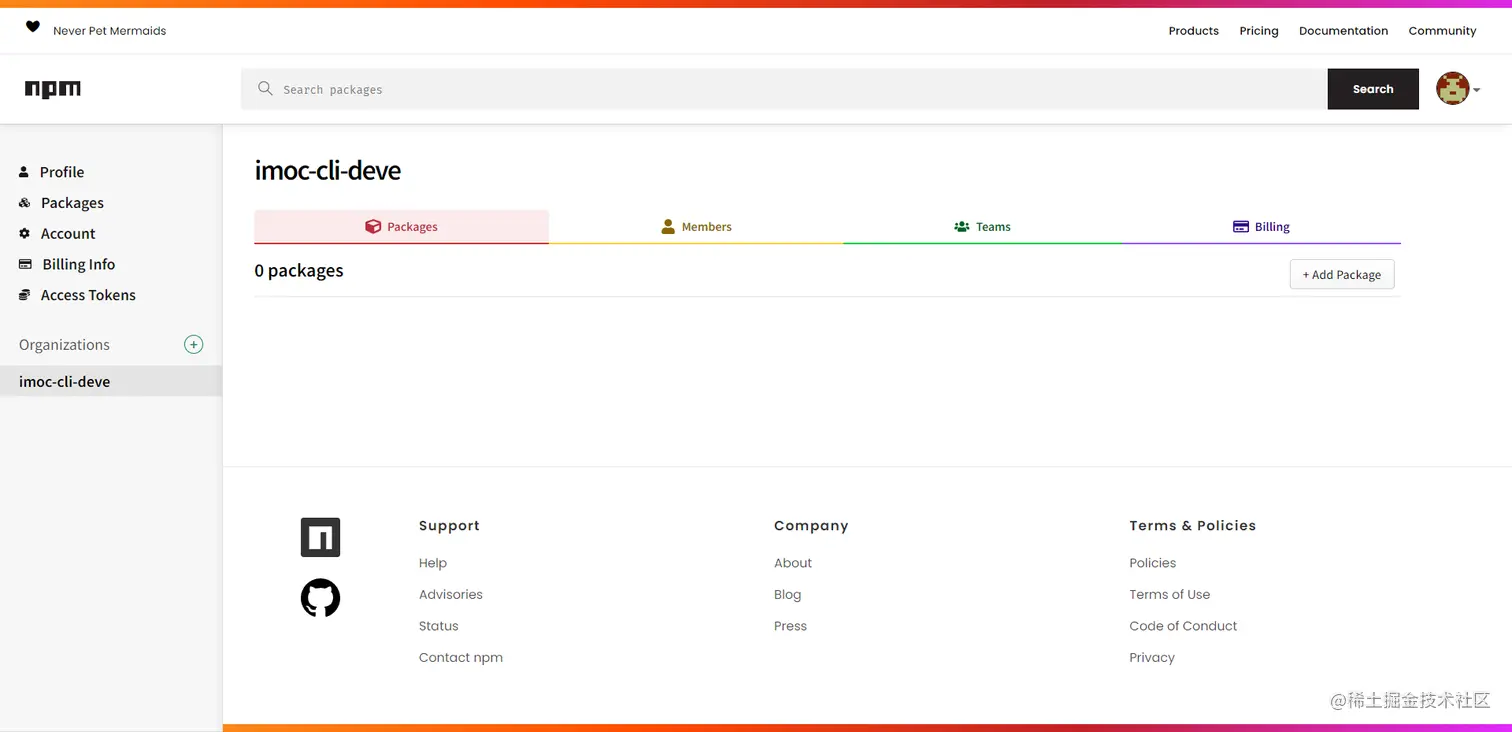Open Access Tokens in sidebar
This screenshot has width=1512, height=732.
(x=88, y=295)
